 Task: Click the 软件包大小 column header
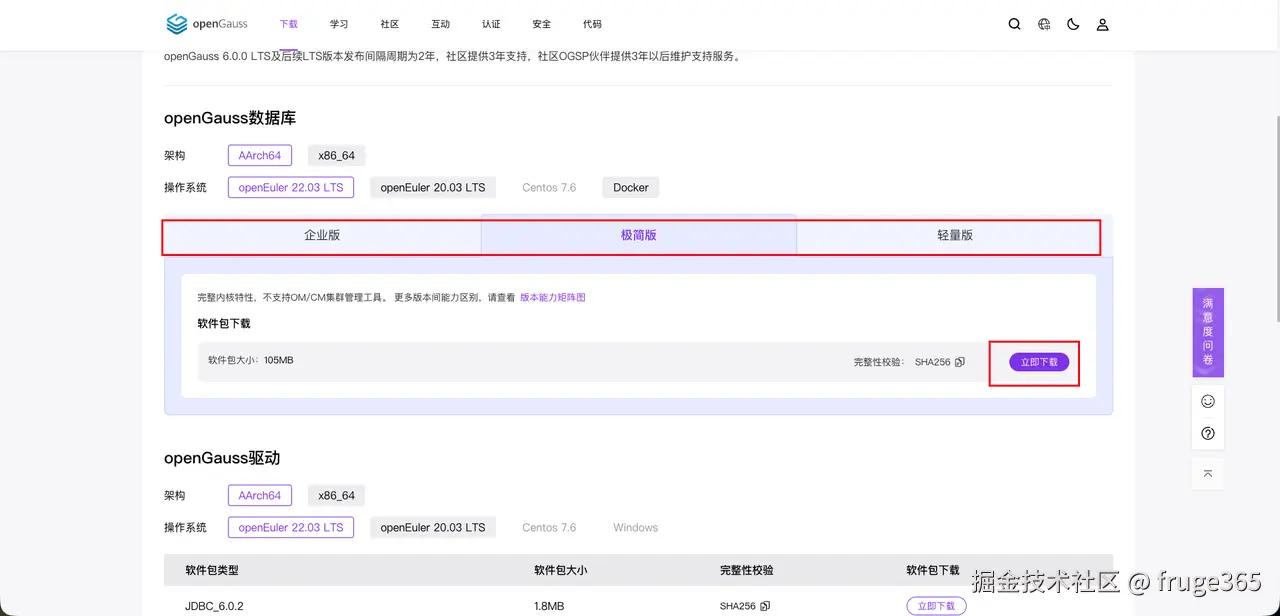(x=561, y=570)
